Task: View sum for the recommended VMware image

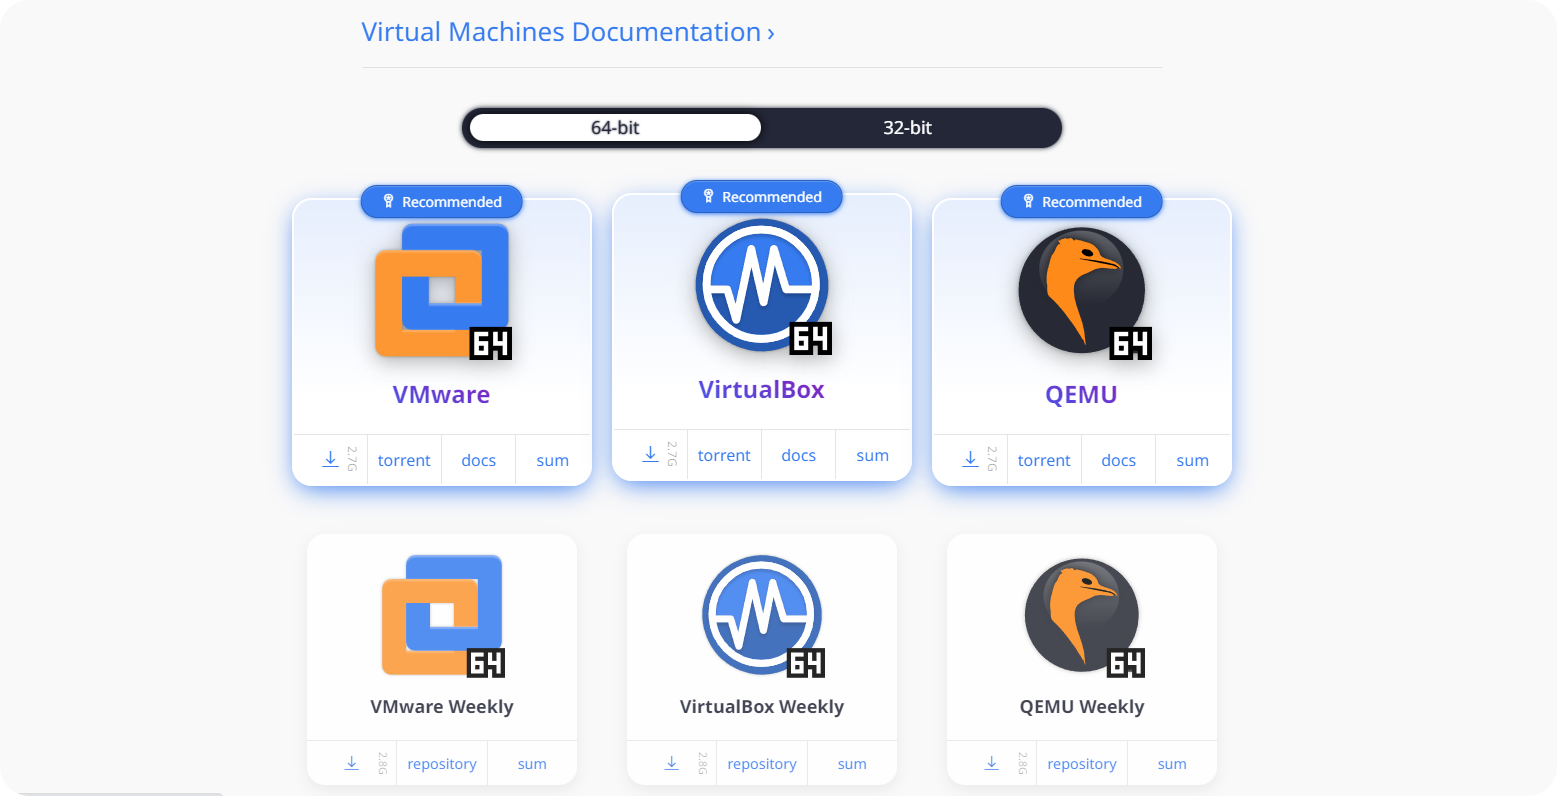Action: tap(552, 461)
